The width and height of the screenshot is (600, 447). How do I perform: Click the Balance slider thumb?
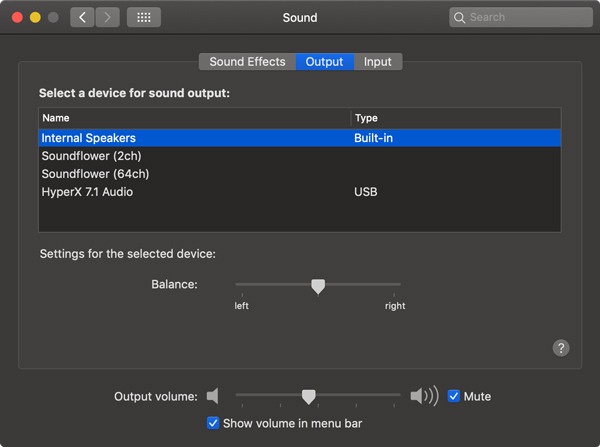point(318,286)
